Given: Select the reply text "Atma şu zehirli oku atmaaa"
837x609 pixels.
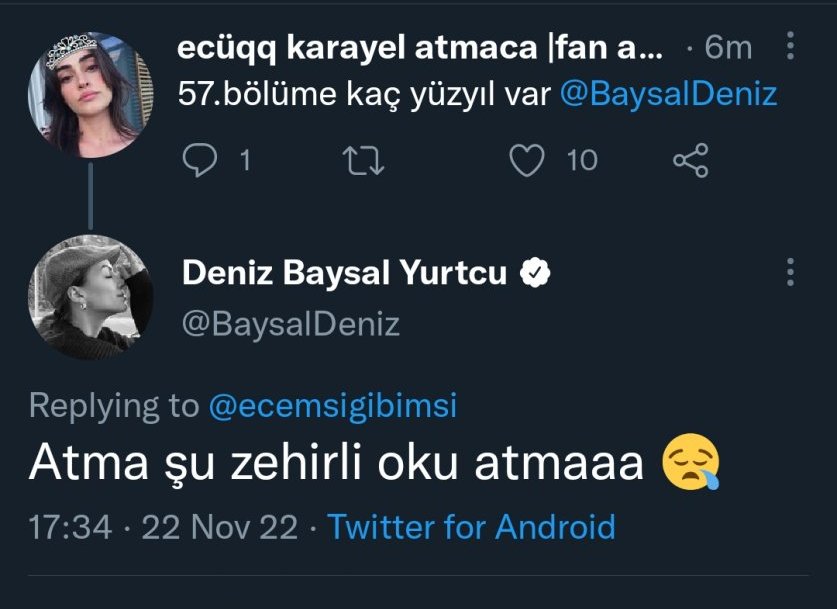Looking at the screenshot, I should coord(336,464).
